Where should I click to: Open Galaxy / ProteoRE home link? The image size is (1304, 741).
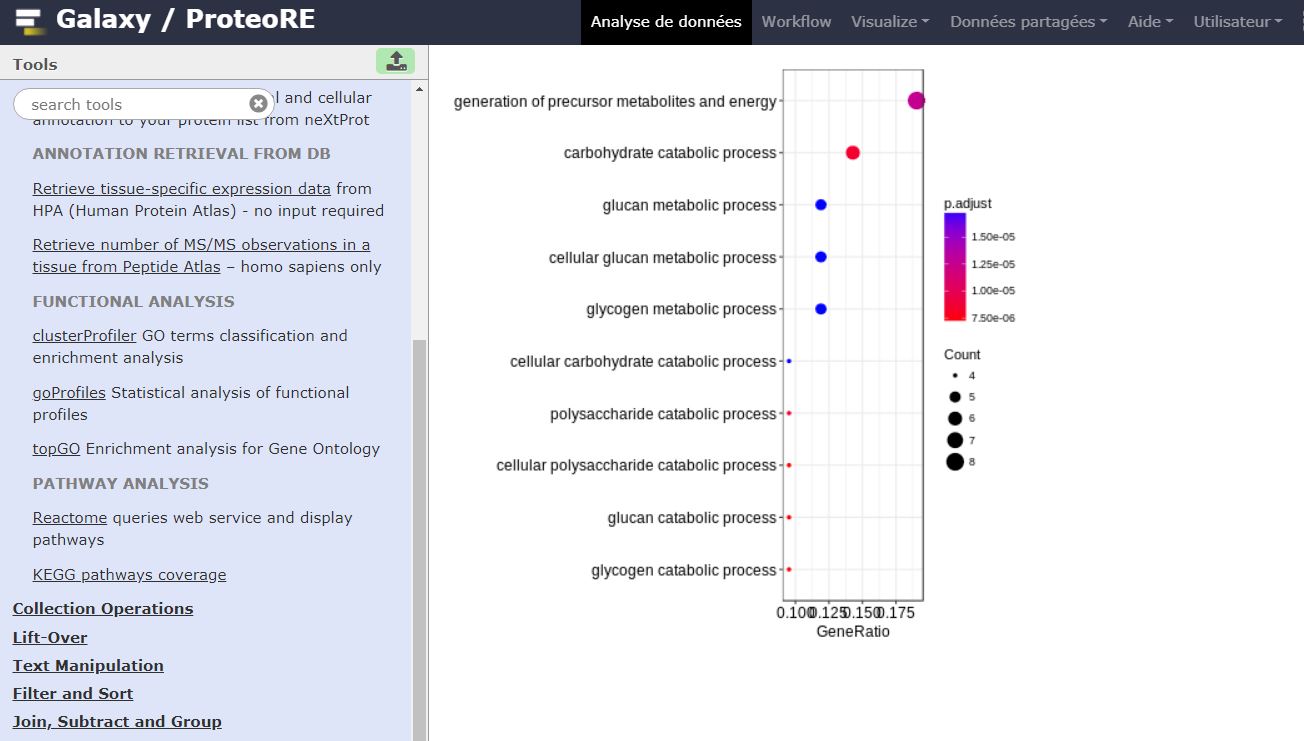point(185,19)
